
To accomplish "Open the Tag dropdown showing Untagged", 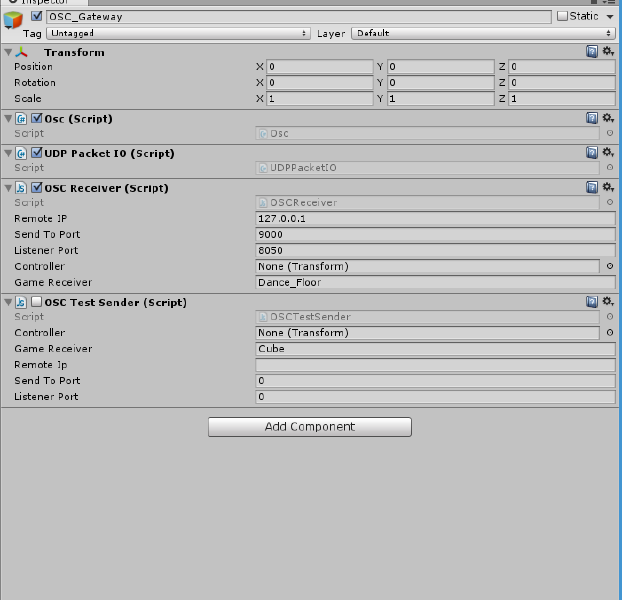I will [x=179, y=33].
